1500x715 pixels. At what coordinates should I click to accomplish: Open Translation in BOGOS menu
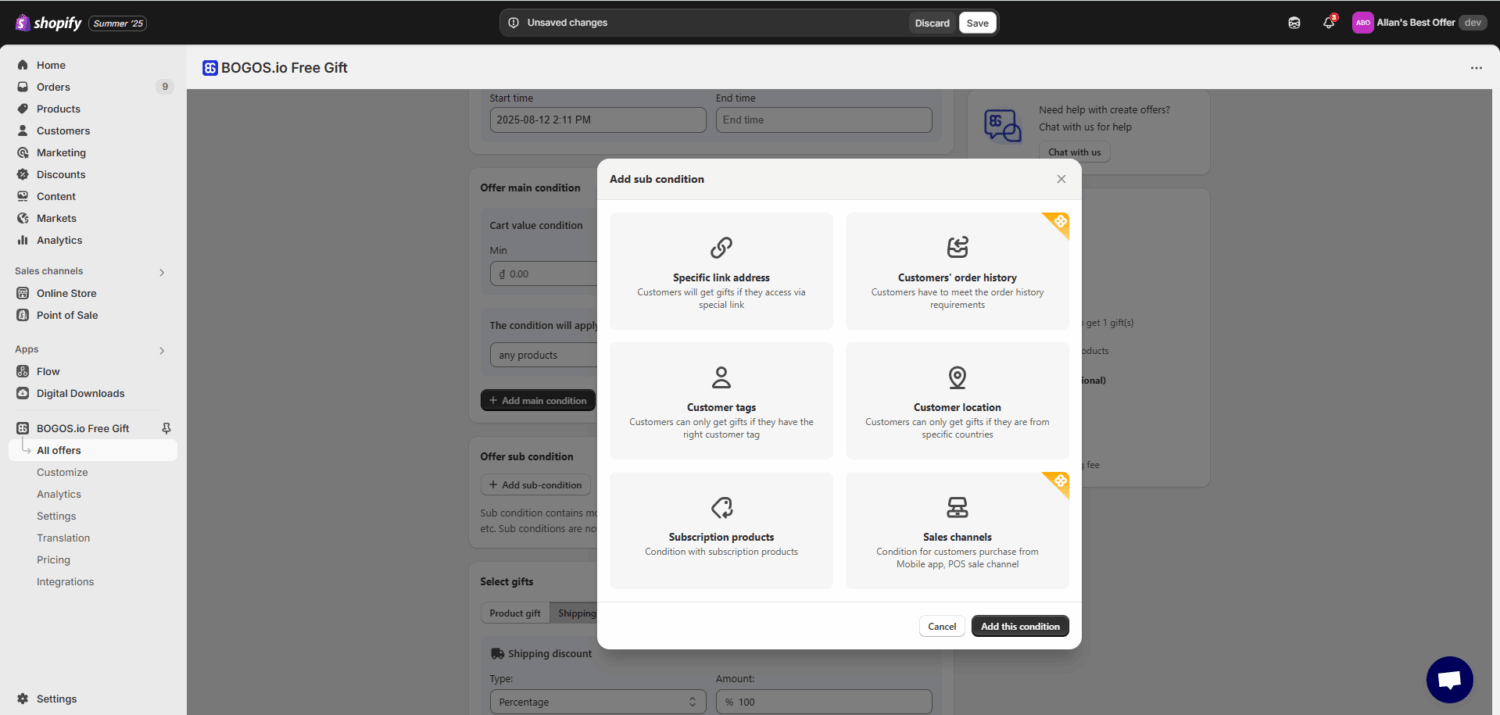63,538
